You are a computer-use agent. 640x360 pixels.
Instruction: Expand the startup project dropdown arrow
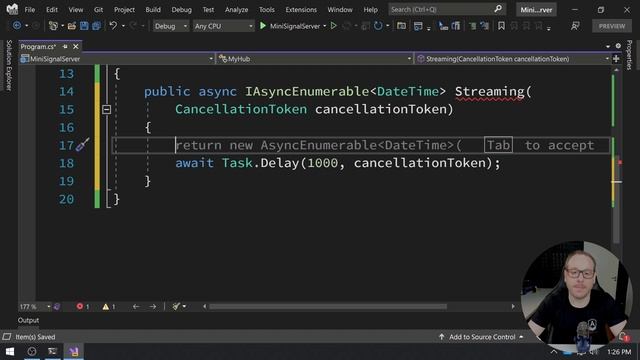pyautogui.click(x=324, y=26)
